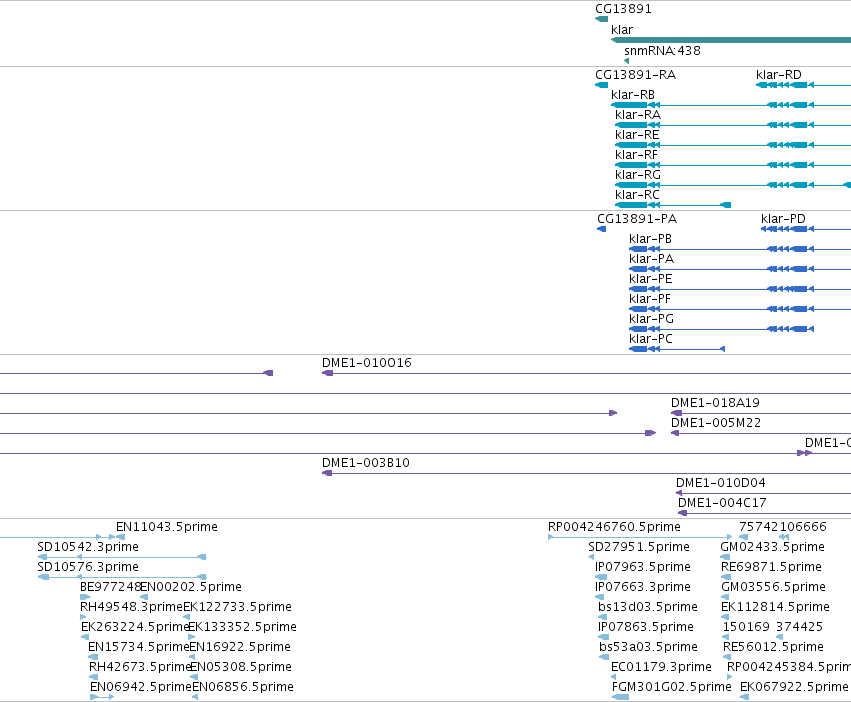Image resolution: width=851 pixels, height=702 pixels.
Task: Select the klar-PF protein label
Action: pos(650,299)
